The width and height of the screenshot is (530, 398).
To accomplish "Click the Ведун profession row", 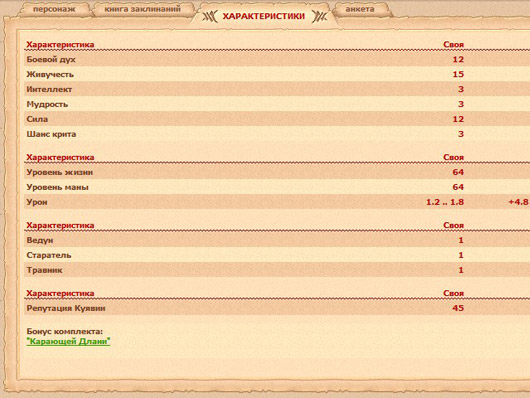I will click(x=277, y=240).
